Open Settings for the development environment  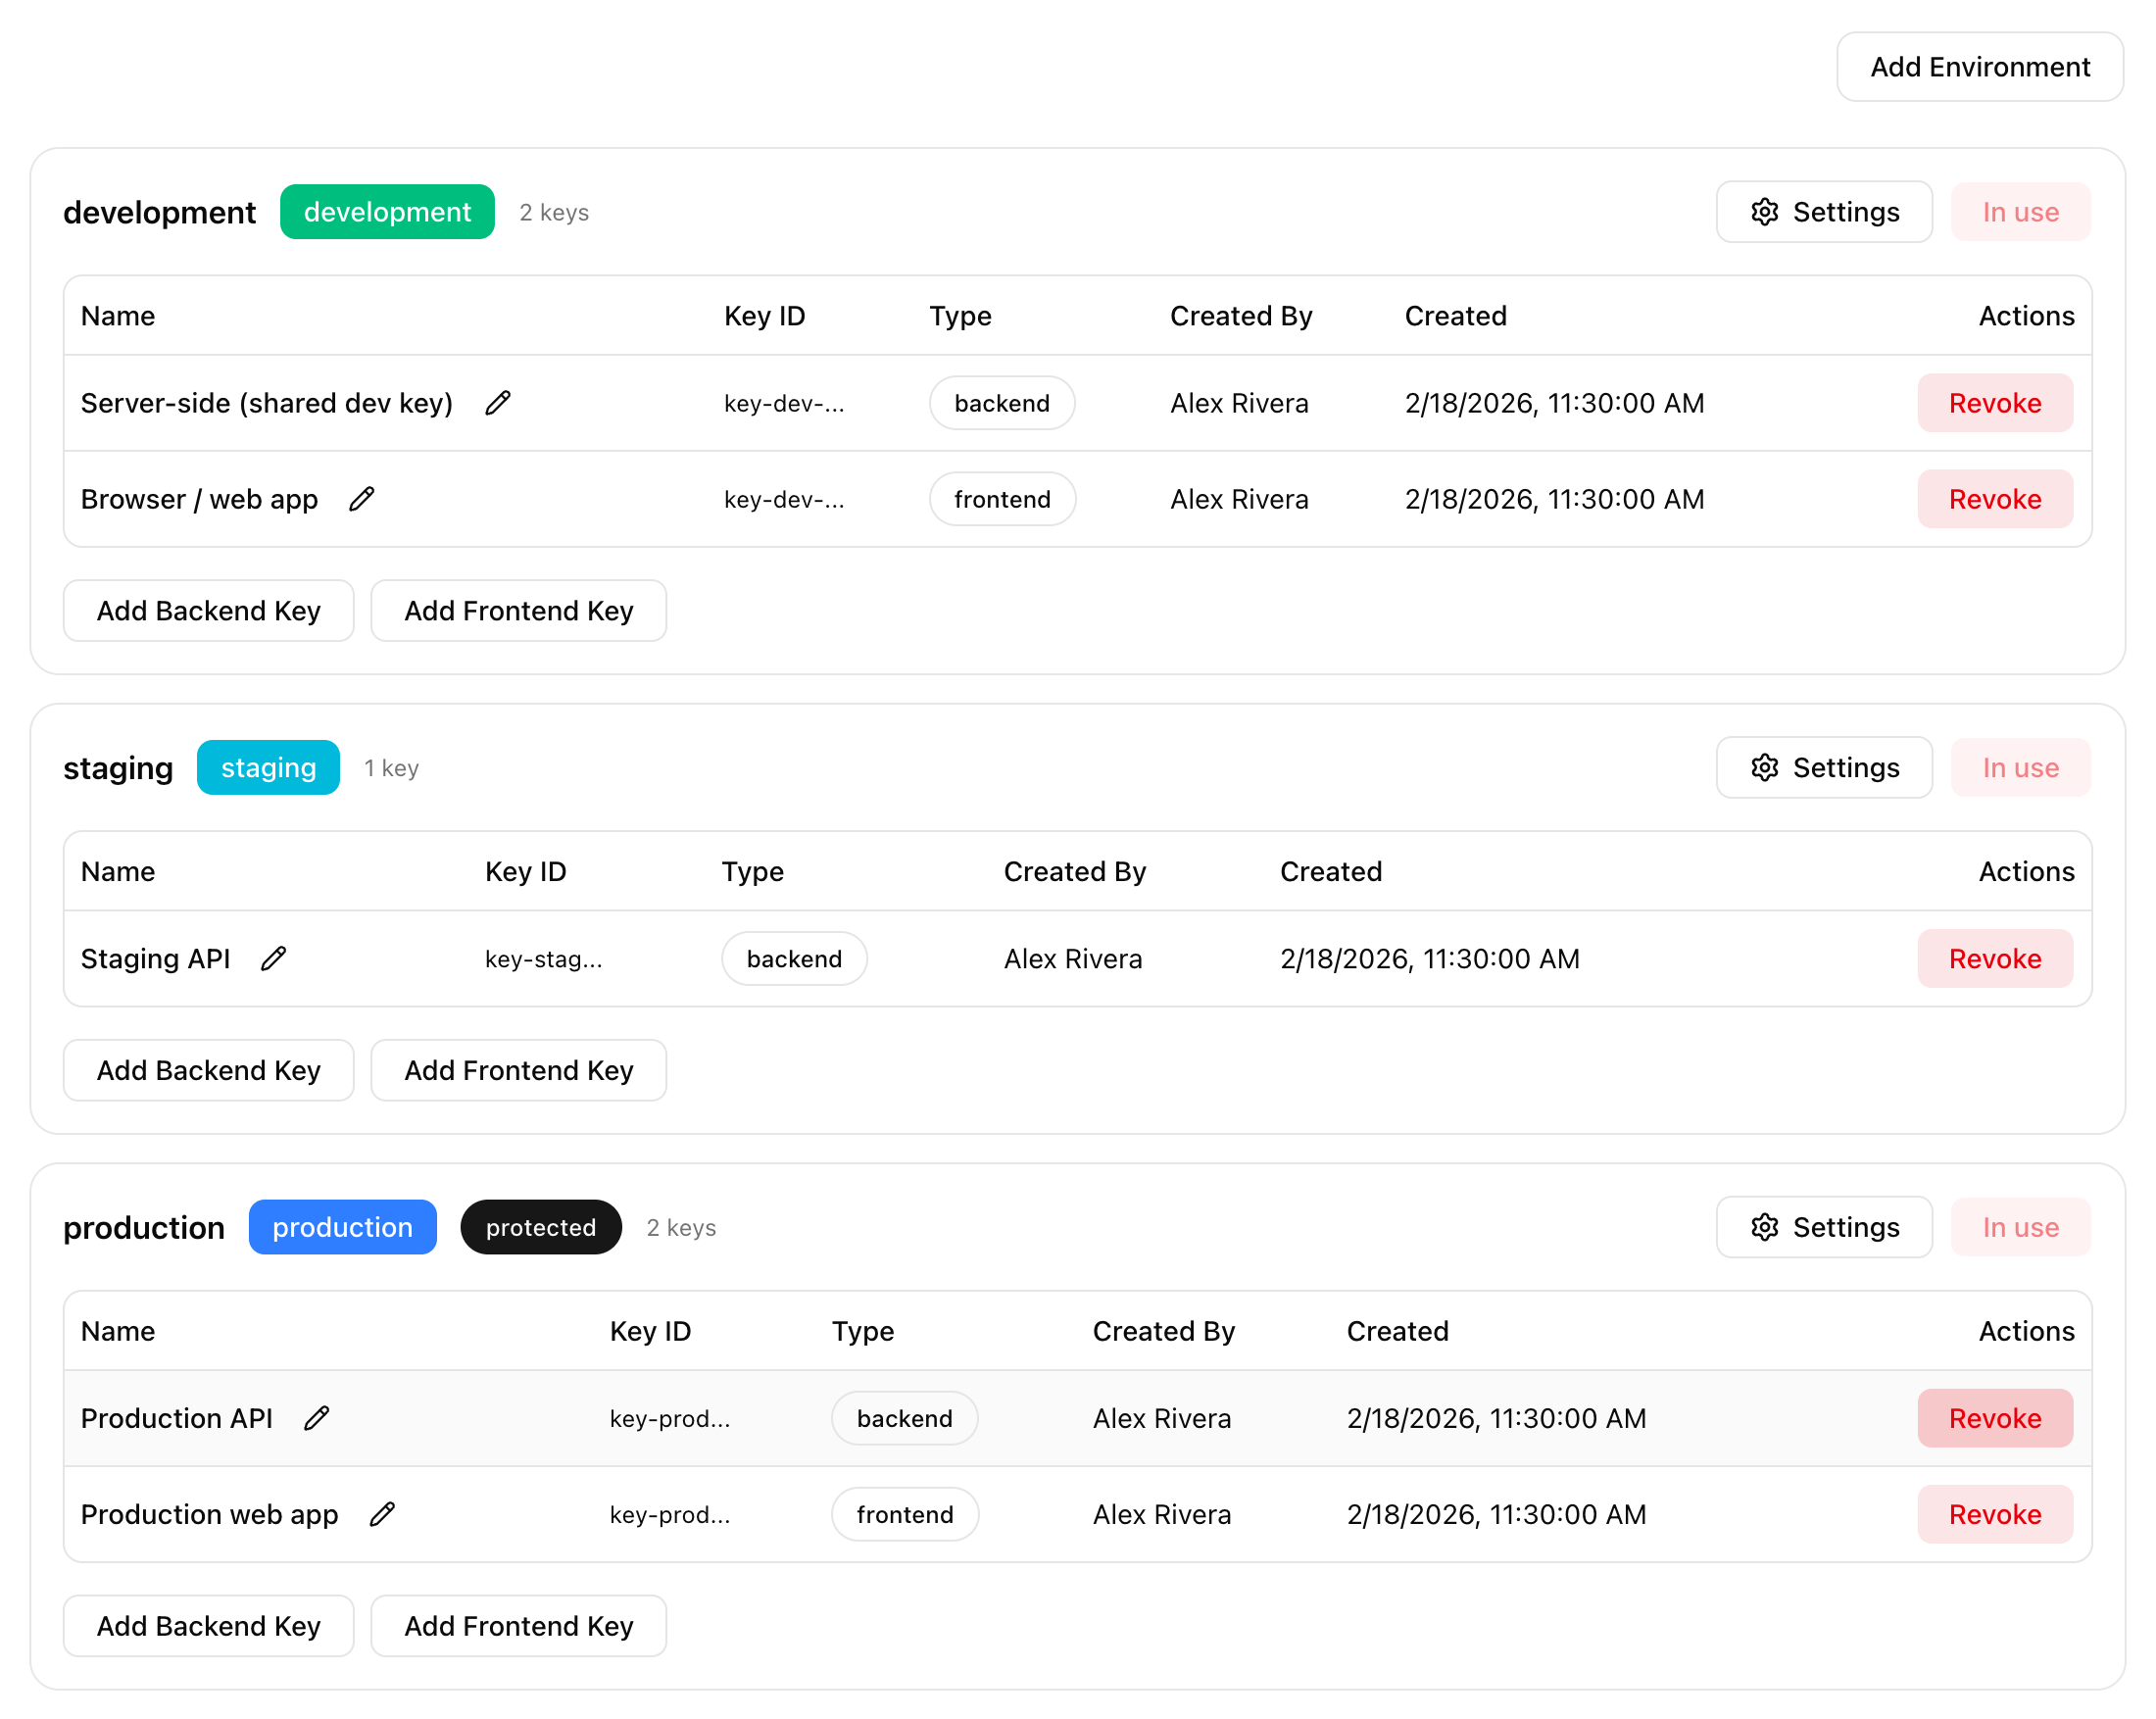click(x=1824, y=212)
